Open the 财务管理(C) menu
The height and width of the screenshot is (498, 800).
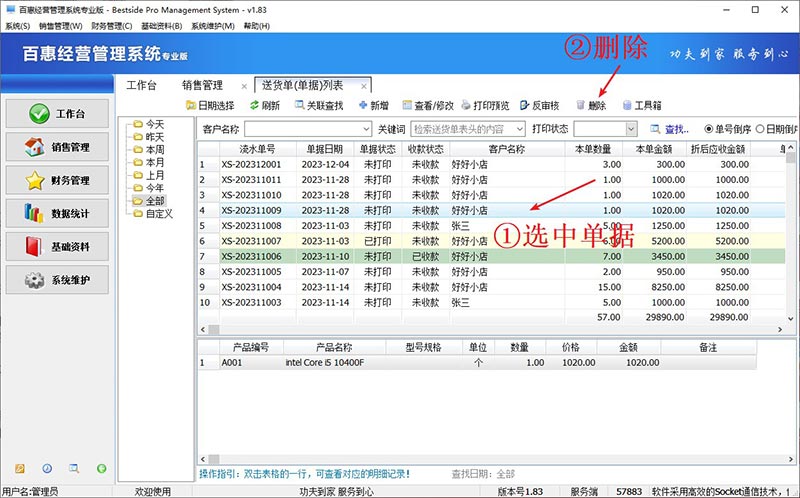111,26
